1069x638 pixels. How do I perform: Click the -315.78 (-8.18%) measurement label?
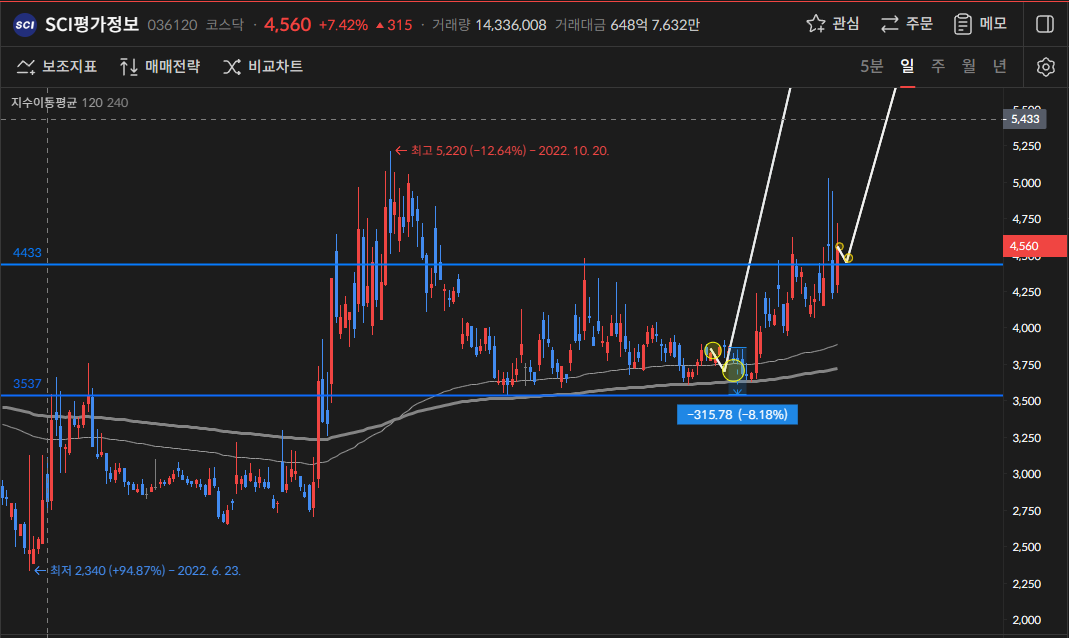[737, 414]
